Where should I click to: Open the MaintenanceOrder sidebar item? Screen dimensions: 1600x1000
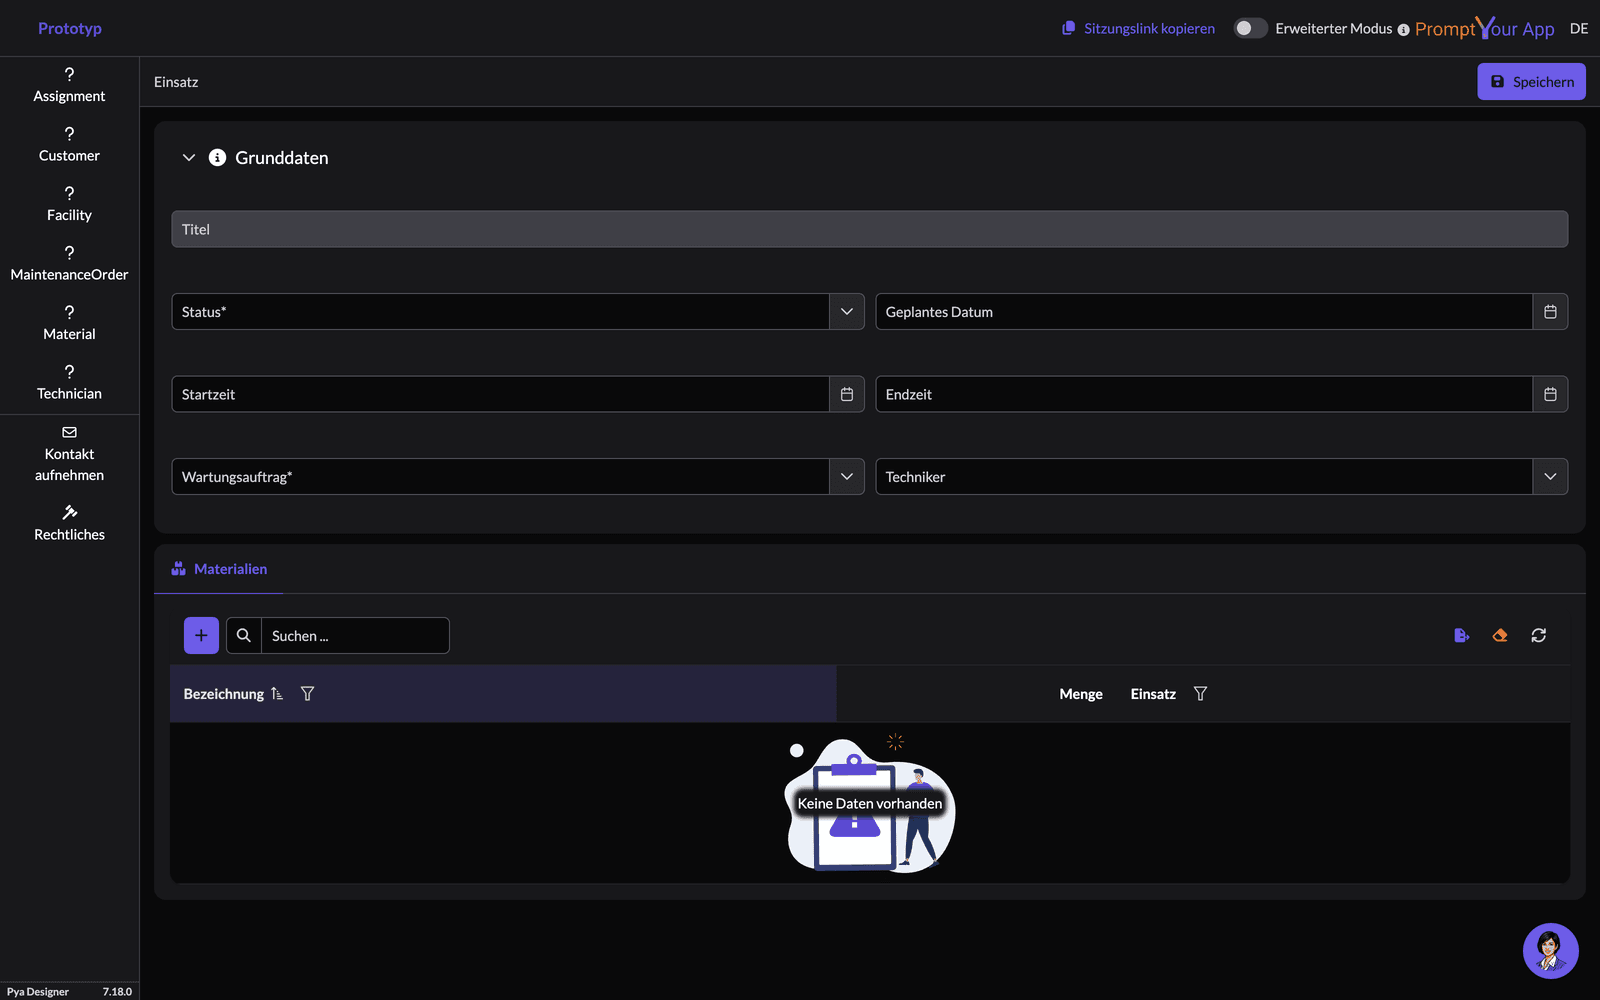point(69,264)
